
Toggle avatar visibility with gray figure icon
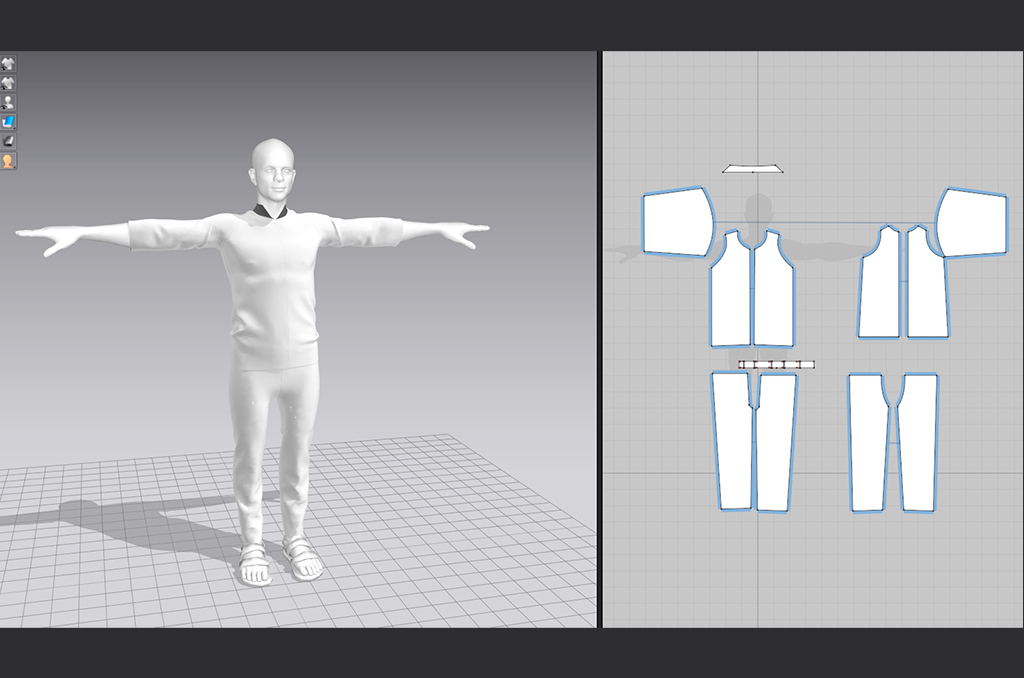tap(8, 102)
